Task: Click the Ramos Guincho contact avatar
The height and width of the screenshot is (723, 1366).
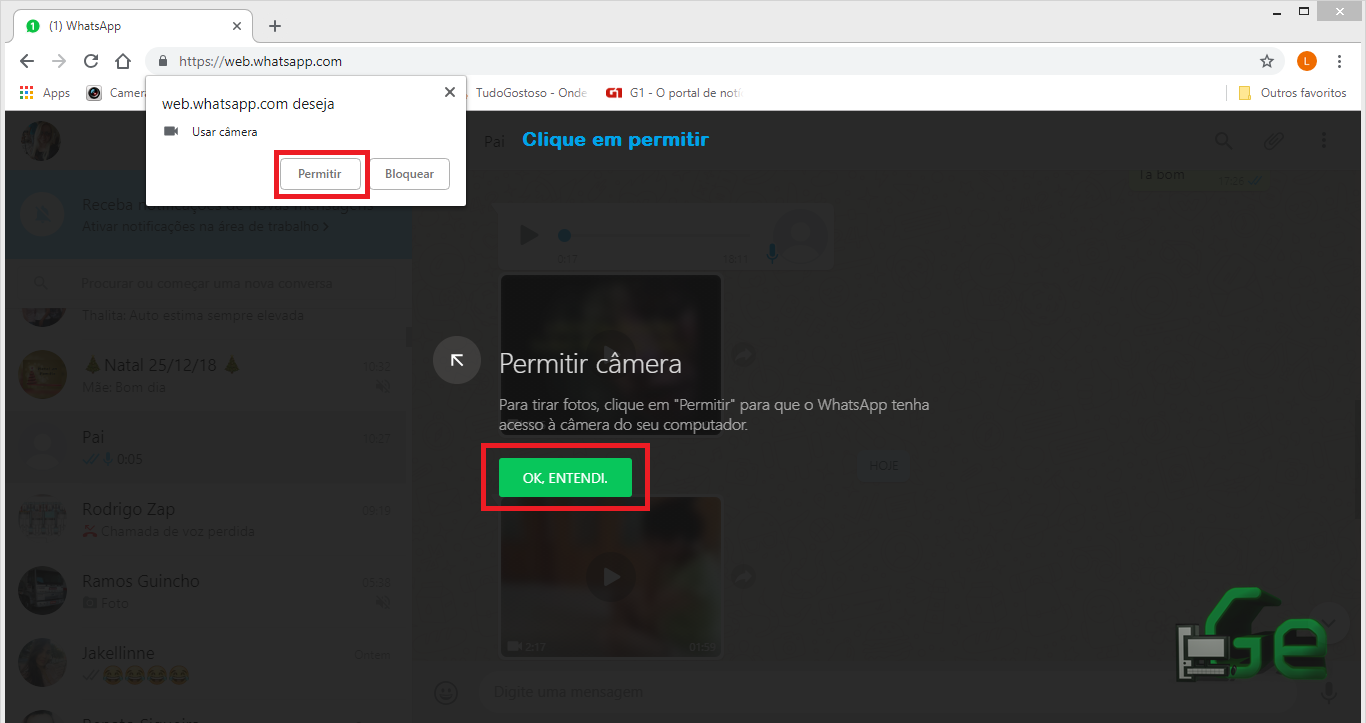Action: [x=43, y=592]
